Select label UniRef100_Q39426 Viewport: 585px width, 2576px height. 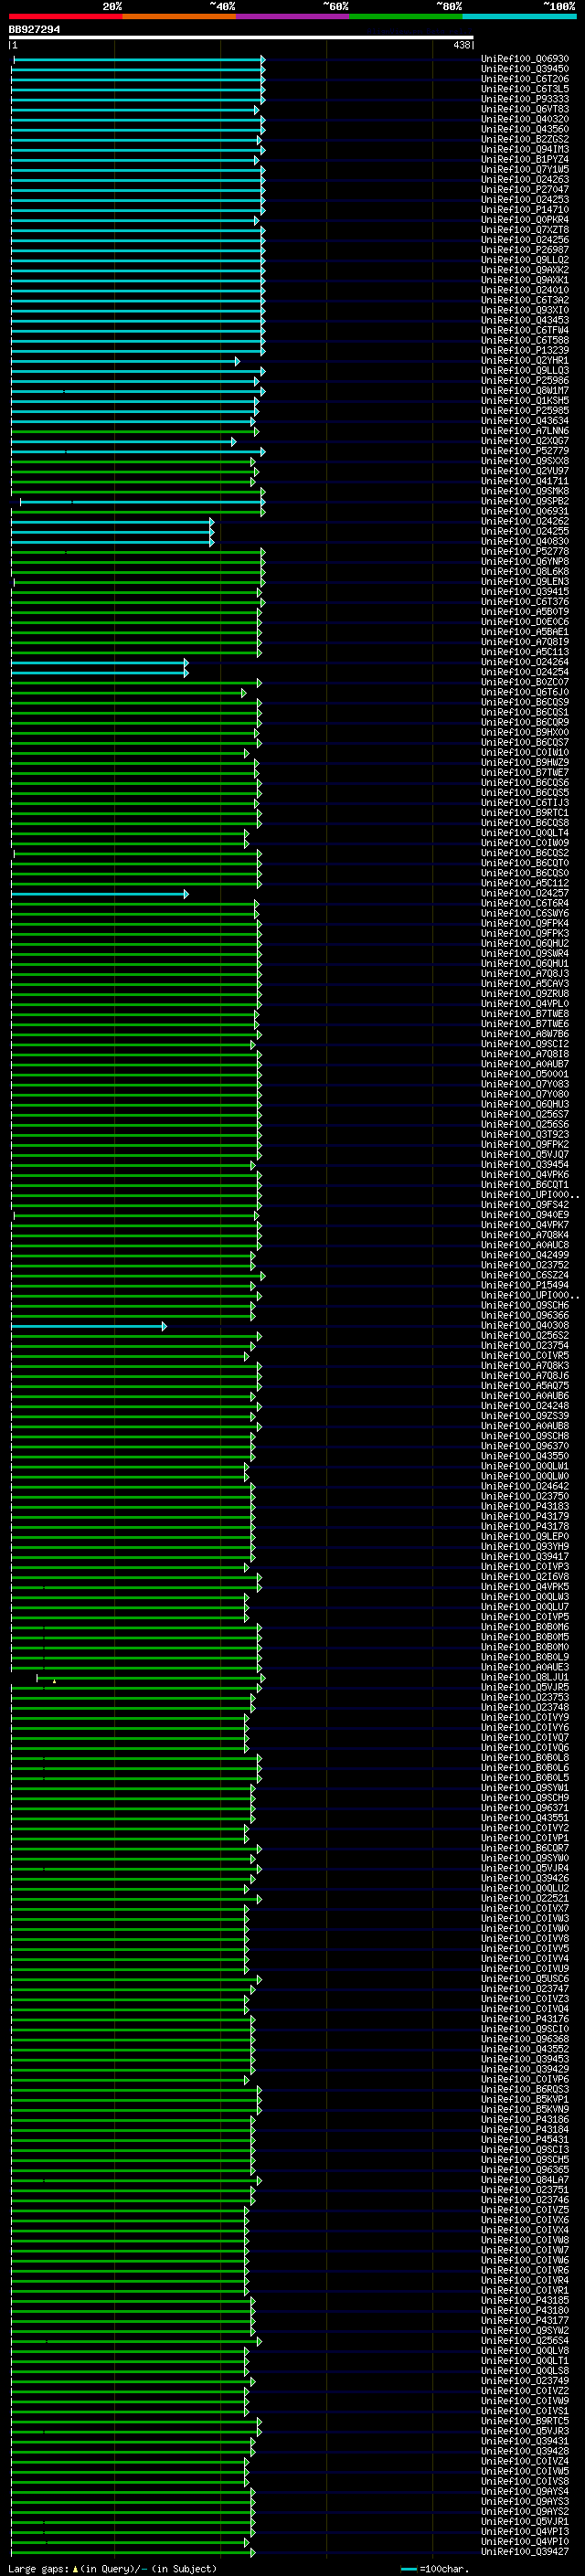click(x=525, y=1878)
